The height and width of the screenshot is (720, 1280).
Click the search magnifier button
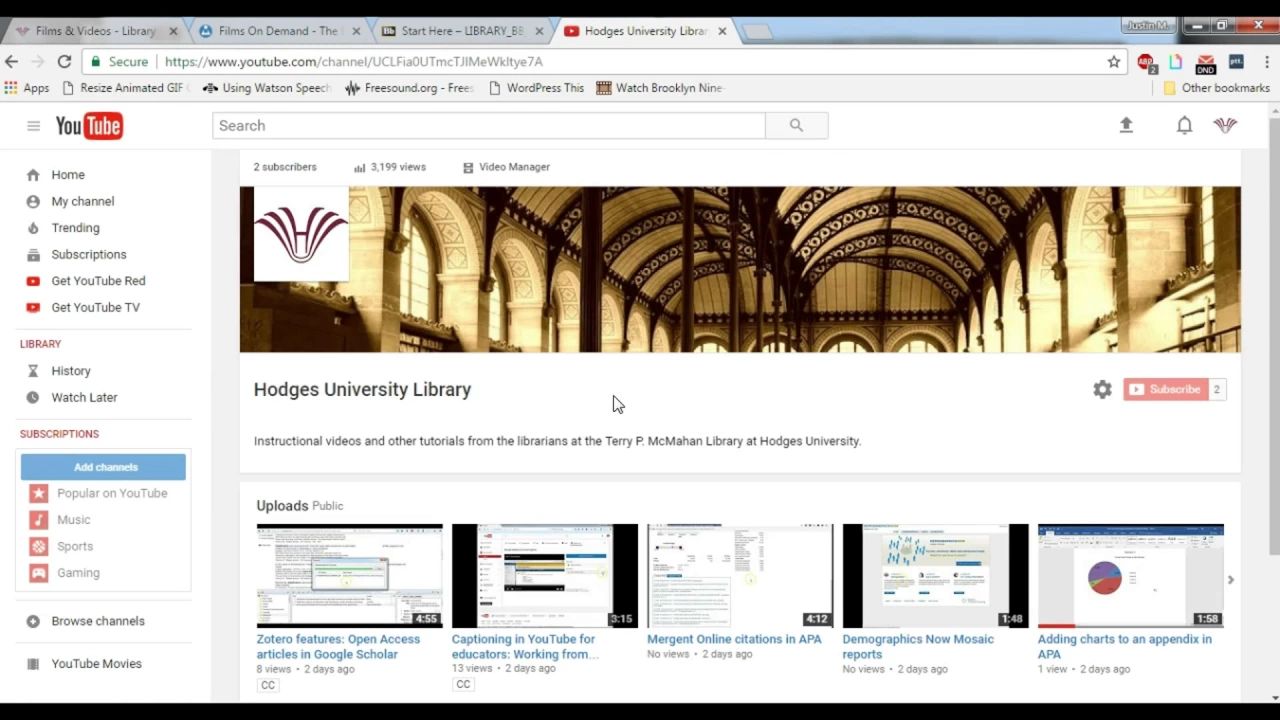(x=796, y=125)
